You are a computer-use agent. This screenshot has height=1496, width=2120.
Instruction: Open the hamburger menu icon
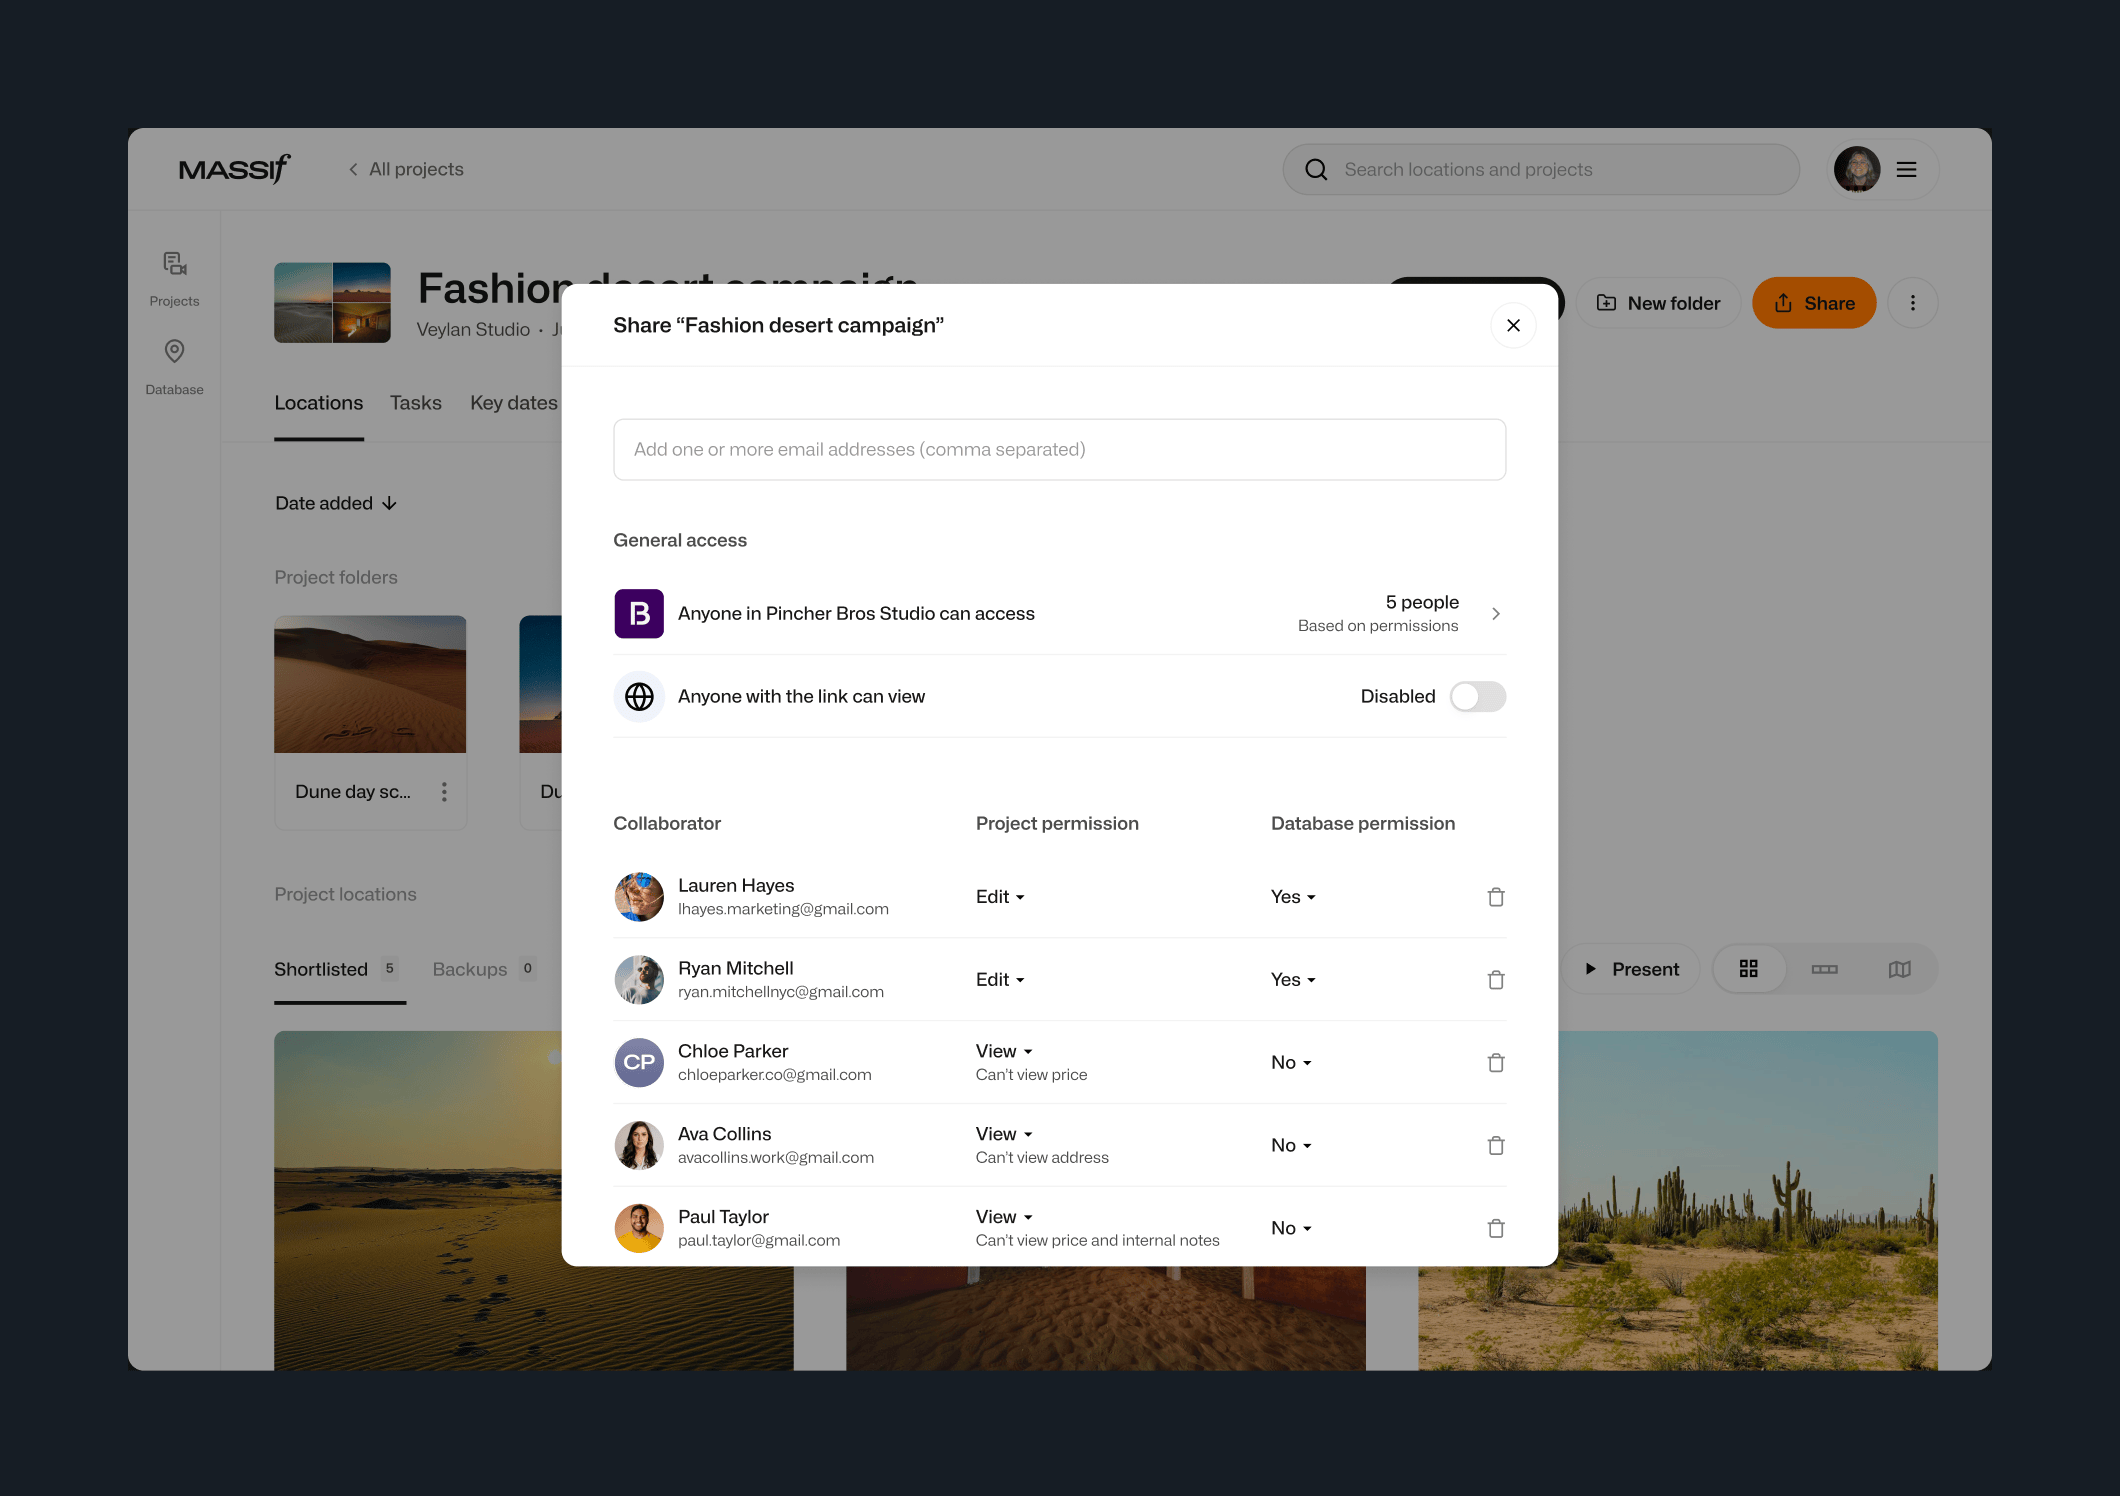click(1906, 170)
